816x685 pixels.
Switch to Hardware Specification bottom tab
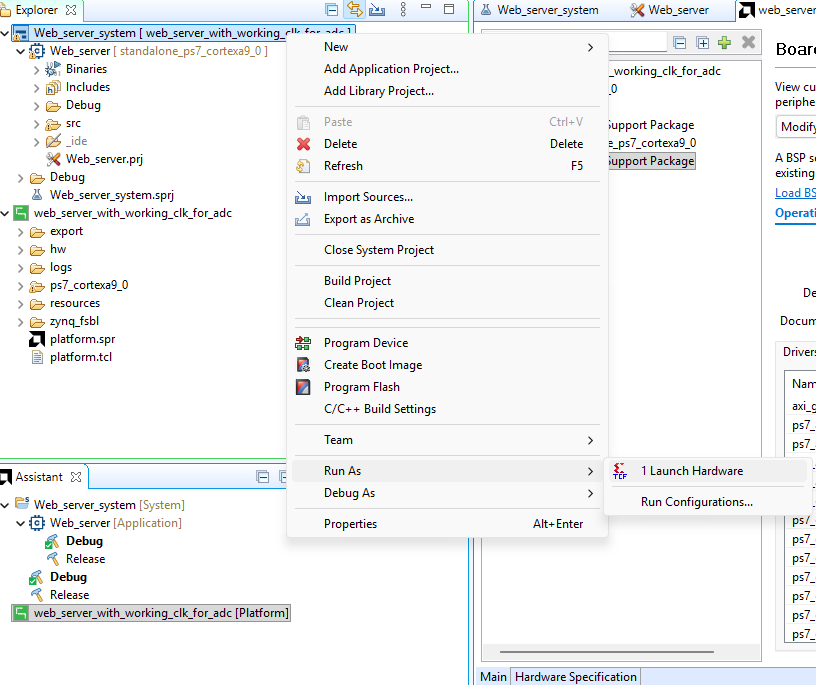575,677
